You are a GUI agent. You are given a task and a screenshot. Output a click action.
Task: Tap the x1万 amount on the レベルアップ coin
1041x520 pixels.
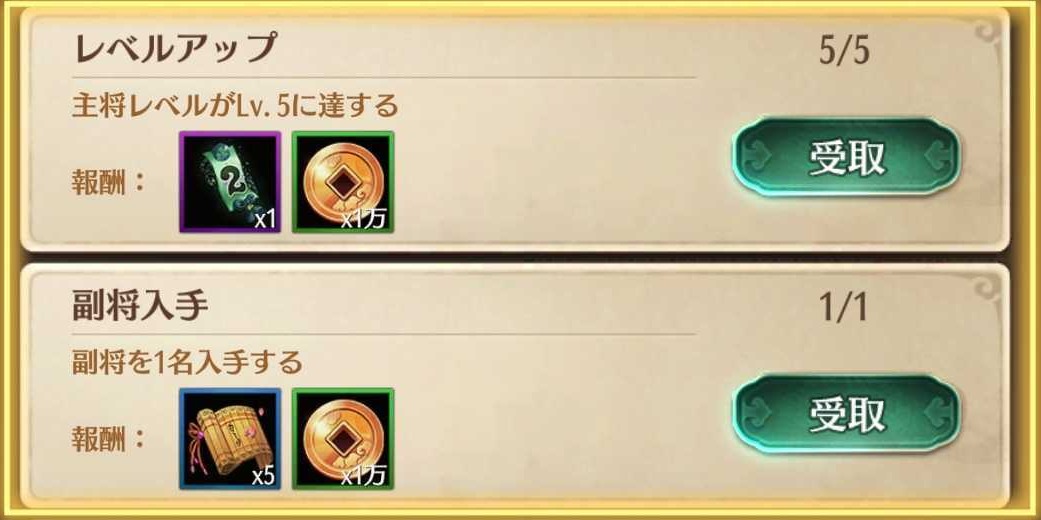(x=364, y=220)
